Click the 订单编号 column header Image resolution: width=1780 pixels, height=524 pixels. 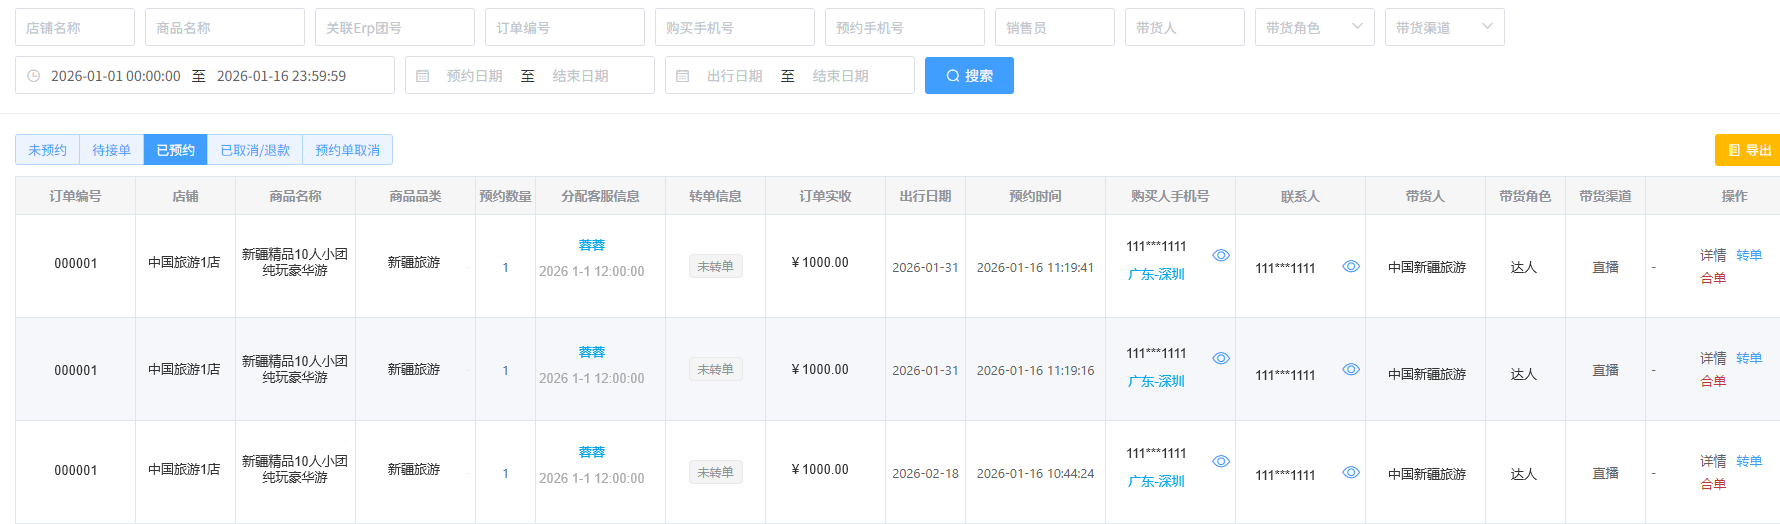pyautogui.click(x=76, y=196)
